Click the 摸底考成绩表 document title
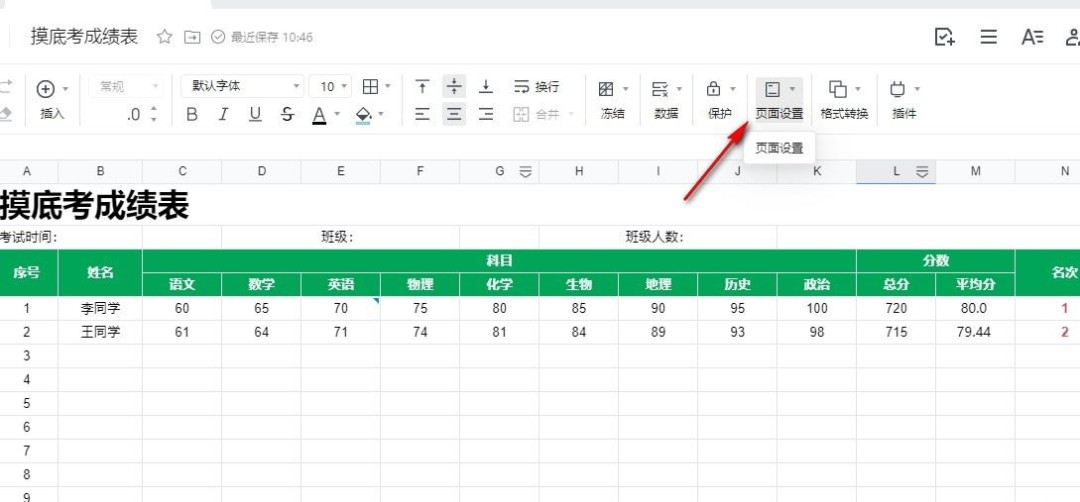This screenshot has width=1080, height=502. click(84, 37)
